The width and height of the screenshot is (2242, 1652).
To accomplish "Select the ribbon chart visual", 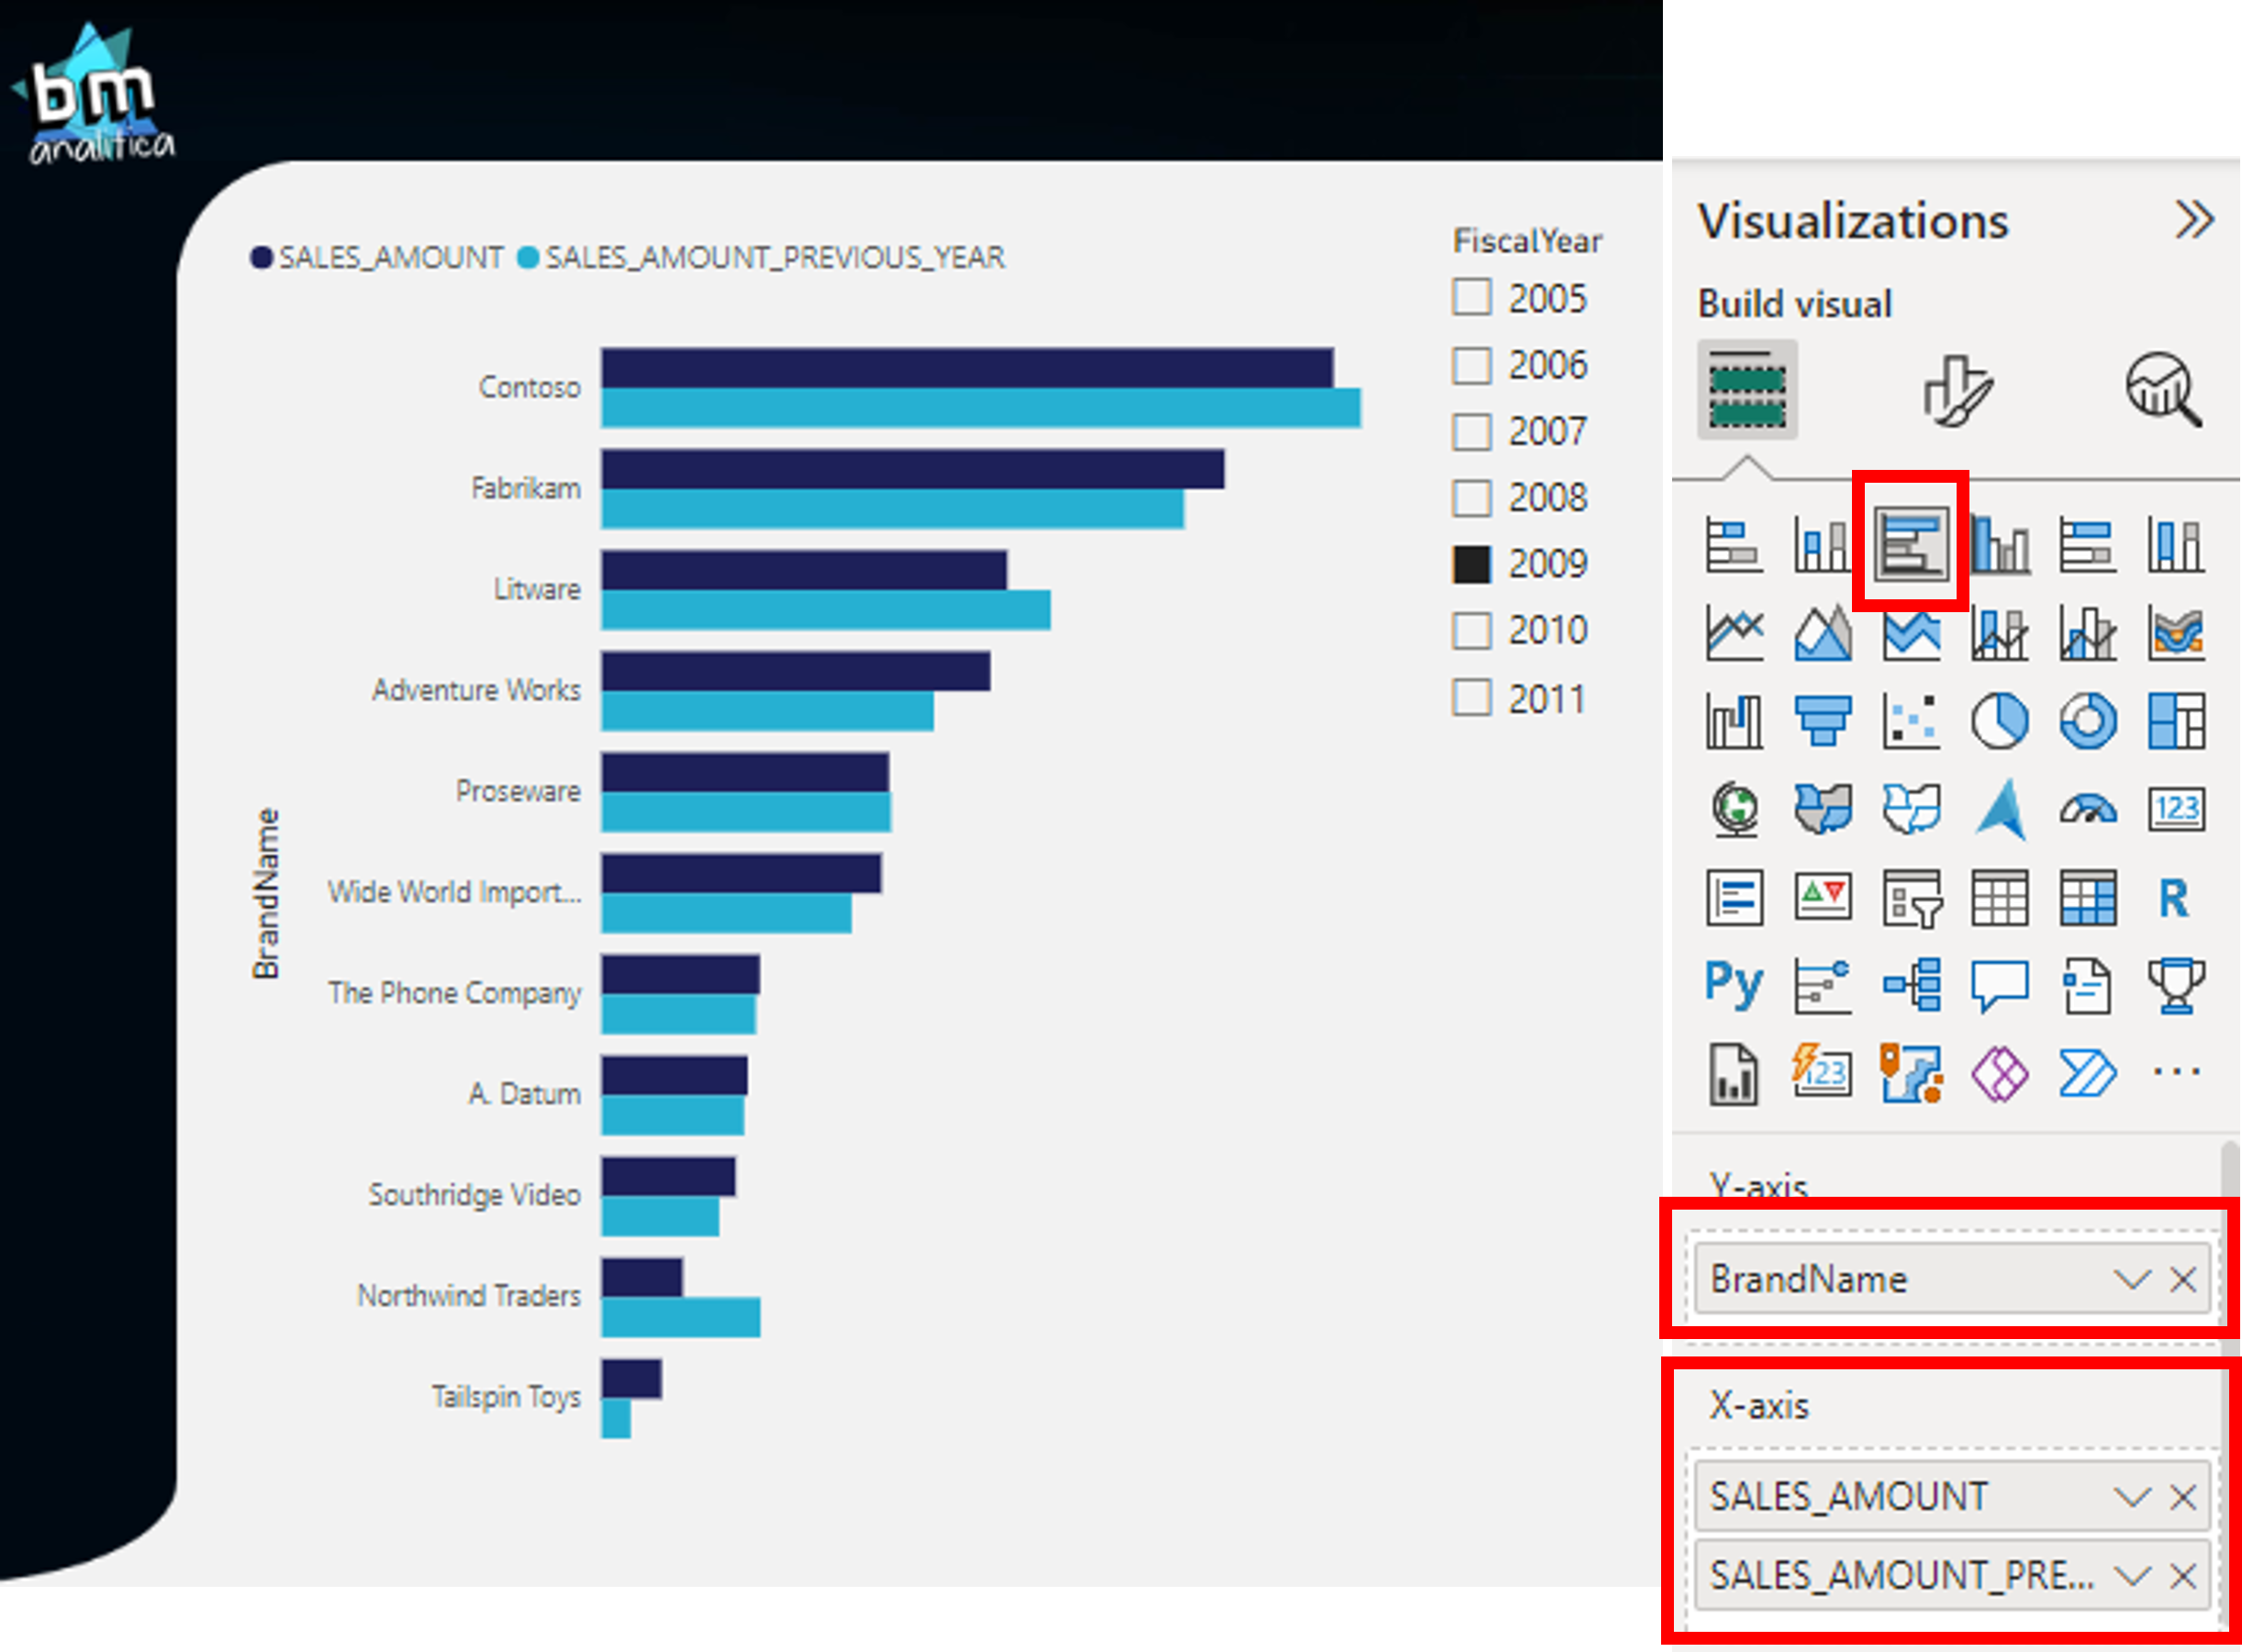I will [2176, 634].
